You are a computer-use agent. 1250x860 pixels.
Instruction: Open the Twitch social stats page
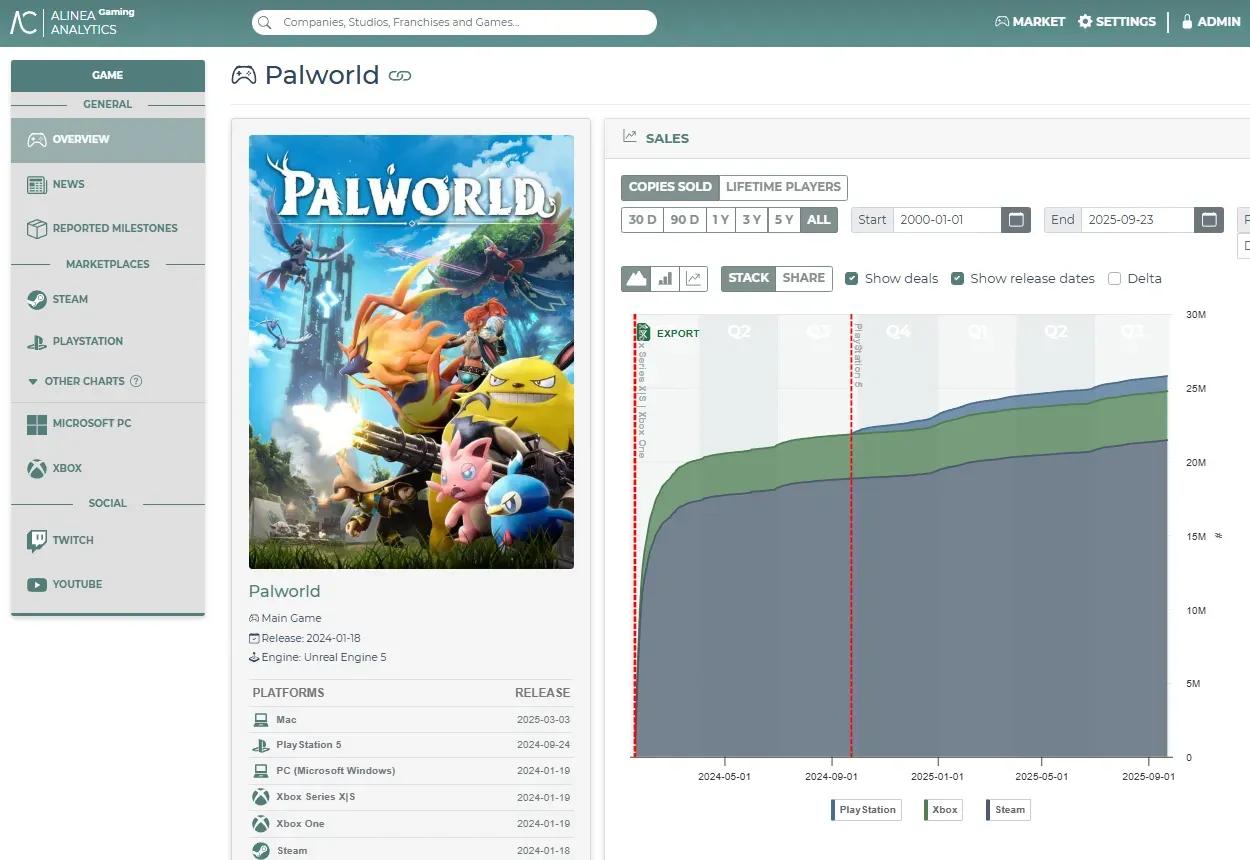click(x=71, y=540)
